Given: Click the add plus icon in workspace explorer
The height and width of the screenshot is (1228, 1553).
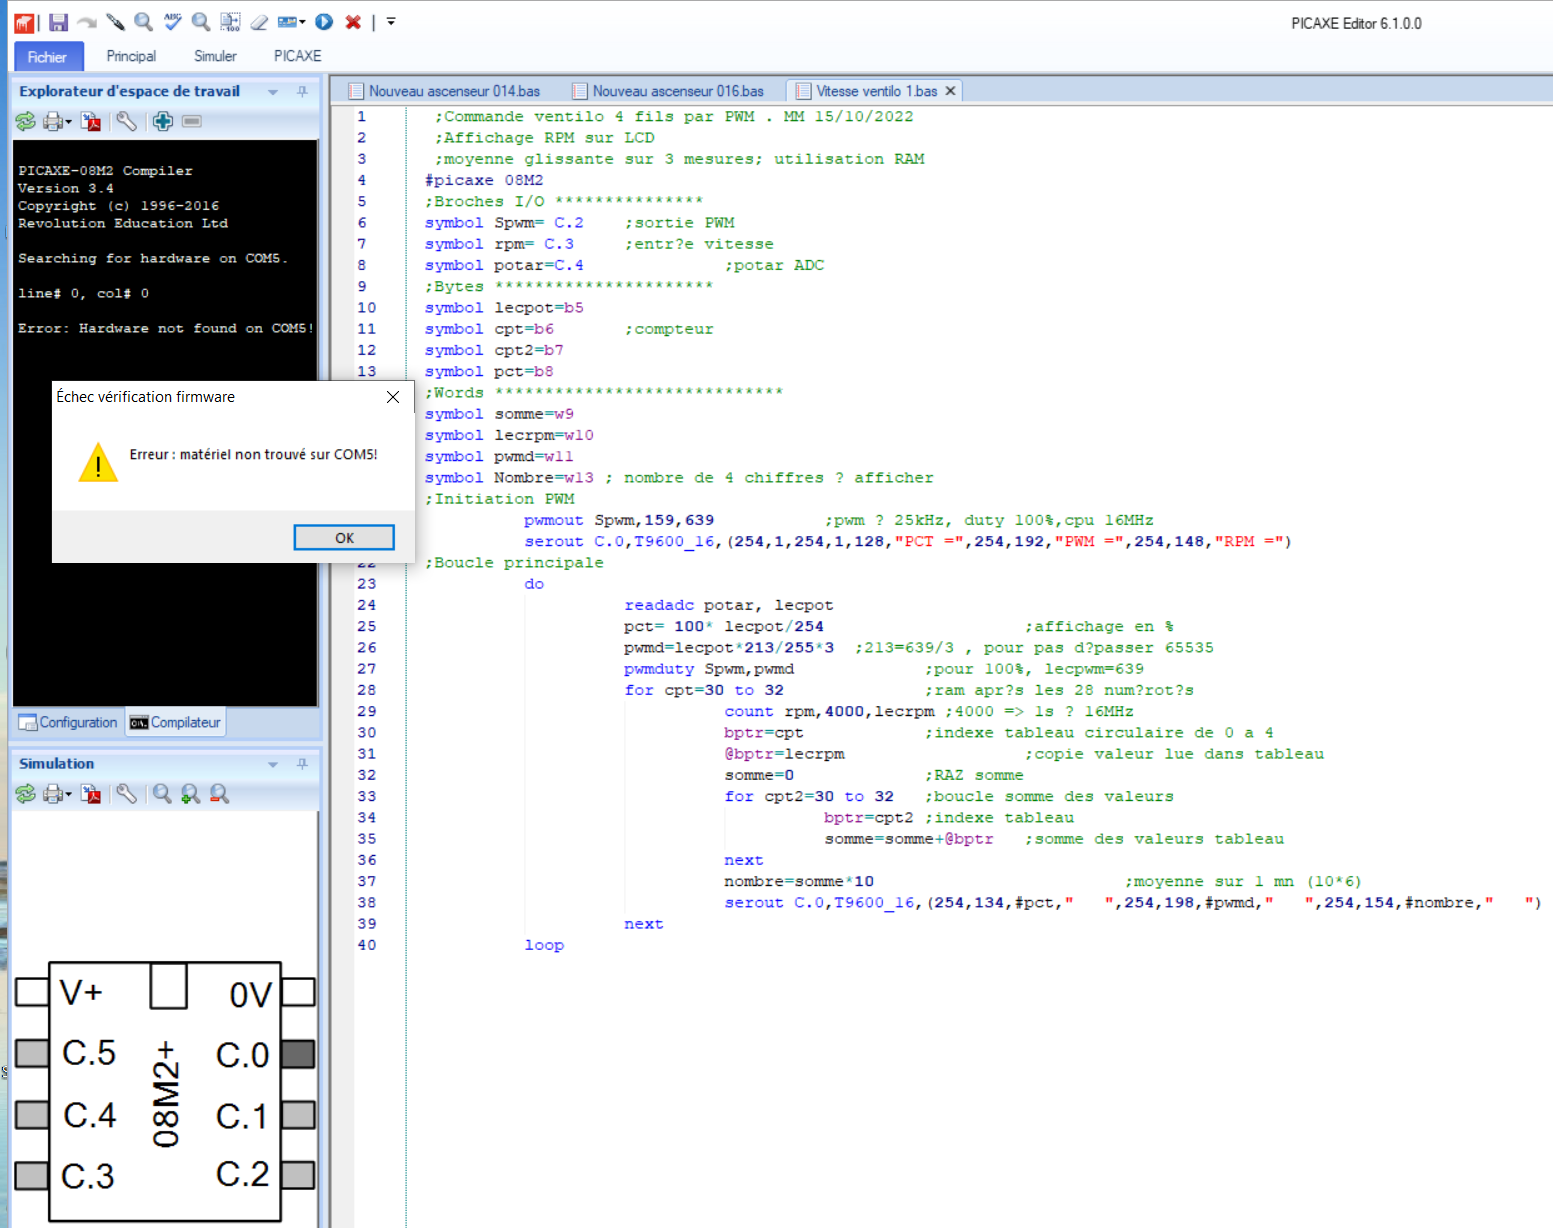Looking at the screenshot, I should 163,122.
